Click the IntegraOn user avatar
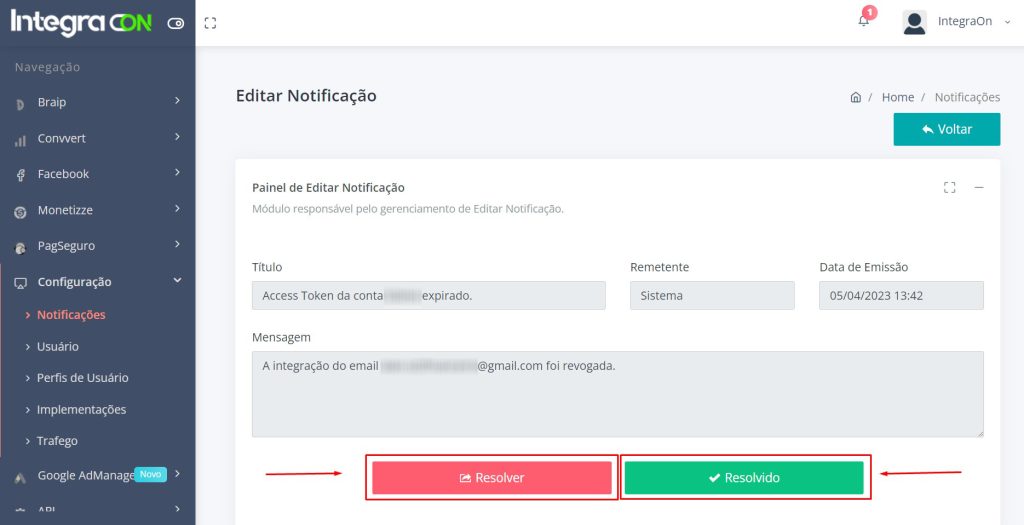This screenshot has height=525, width=1024. tap(914, 22)
